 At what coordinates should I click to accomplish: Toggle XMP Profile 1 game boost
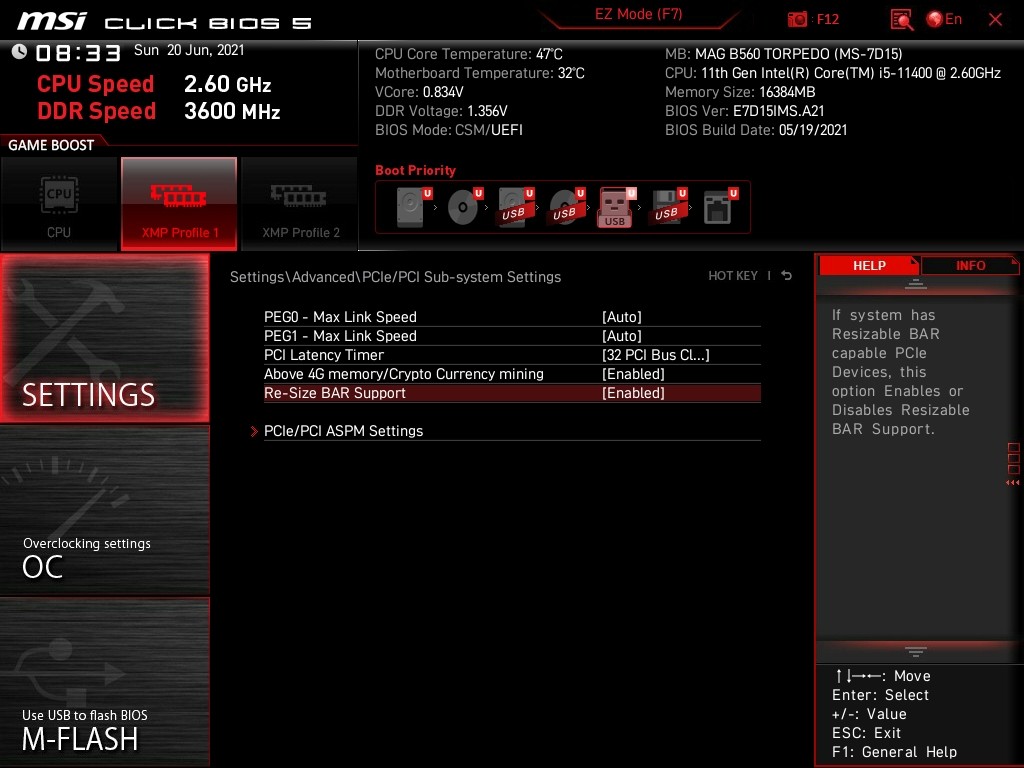(179, 204)
